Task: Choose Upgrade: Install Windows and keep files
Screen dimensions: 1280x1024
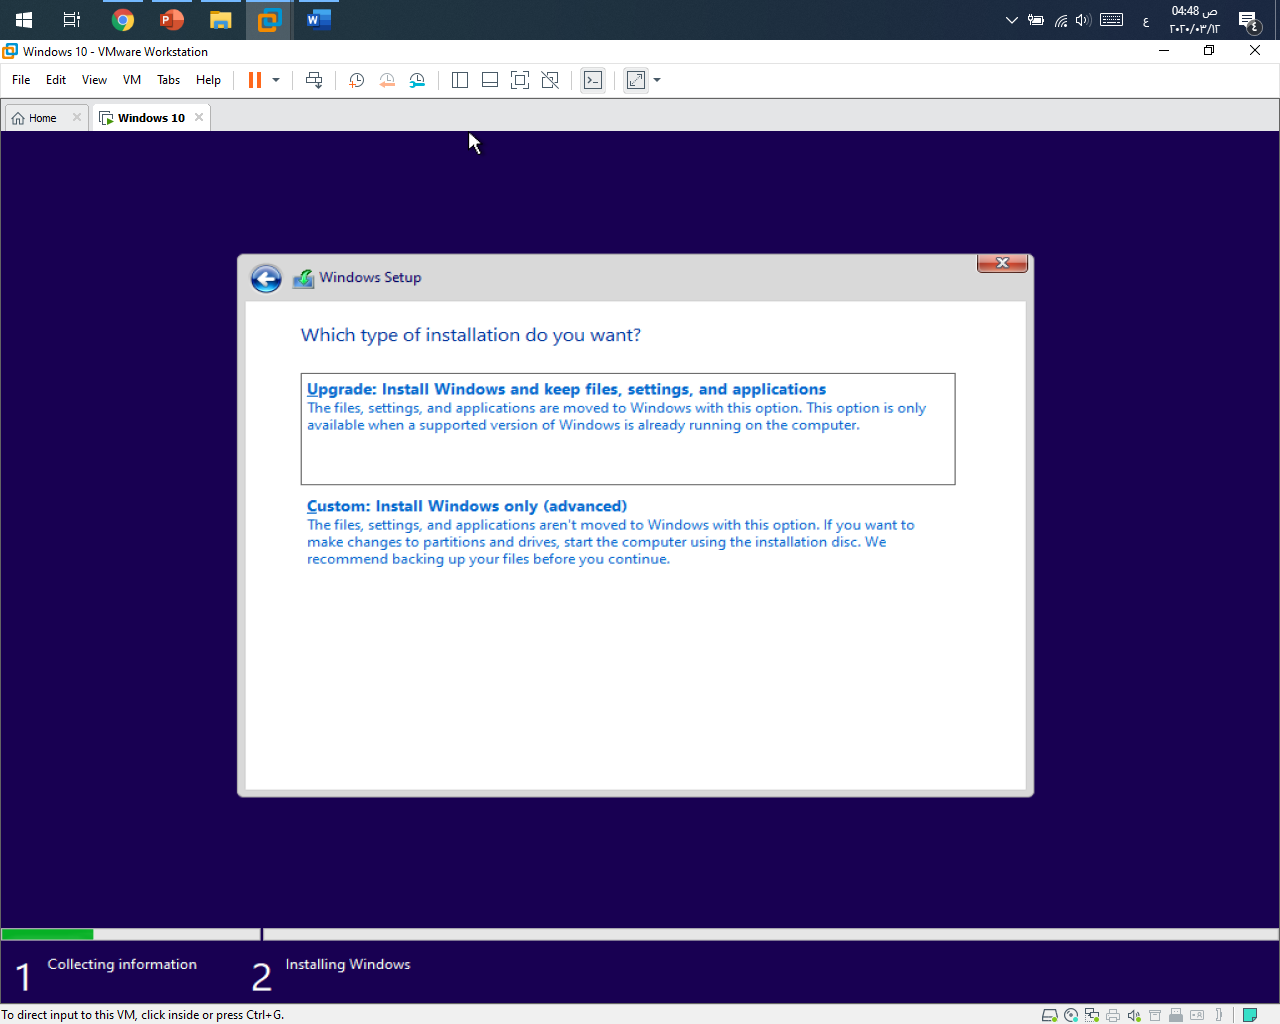Action: click(x=628, y=429)
